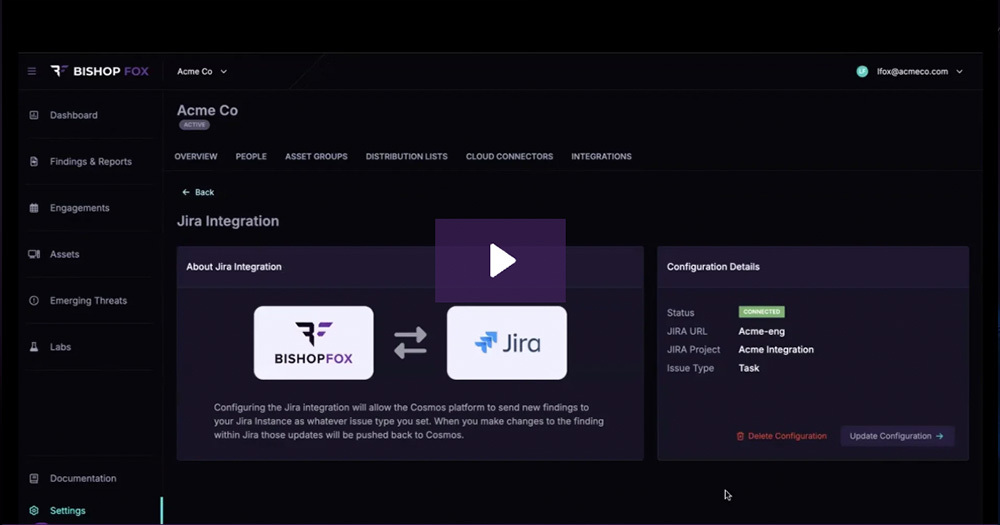Click the ACTIVE badge under Acme Co

(x=195, y=125)
